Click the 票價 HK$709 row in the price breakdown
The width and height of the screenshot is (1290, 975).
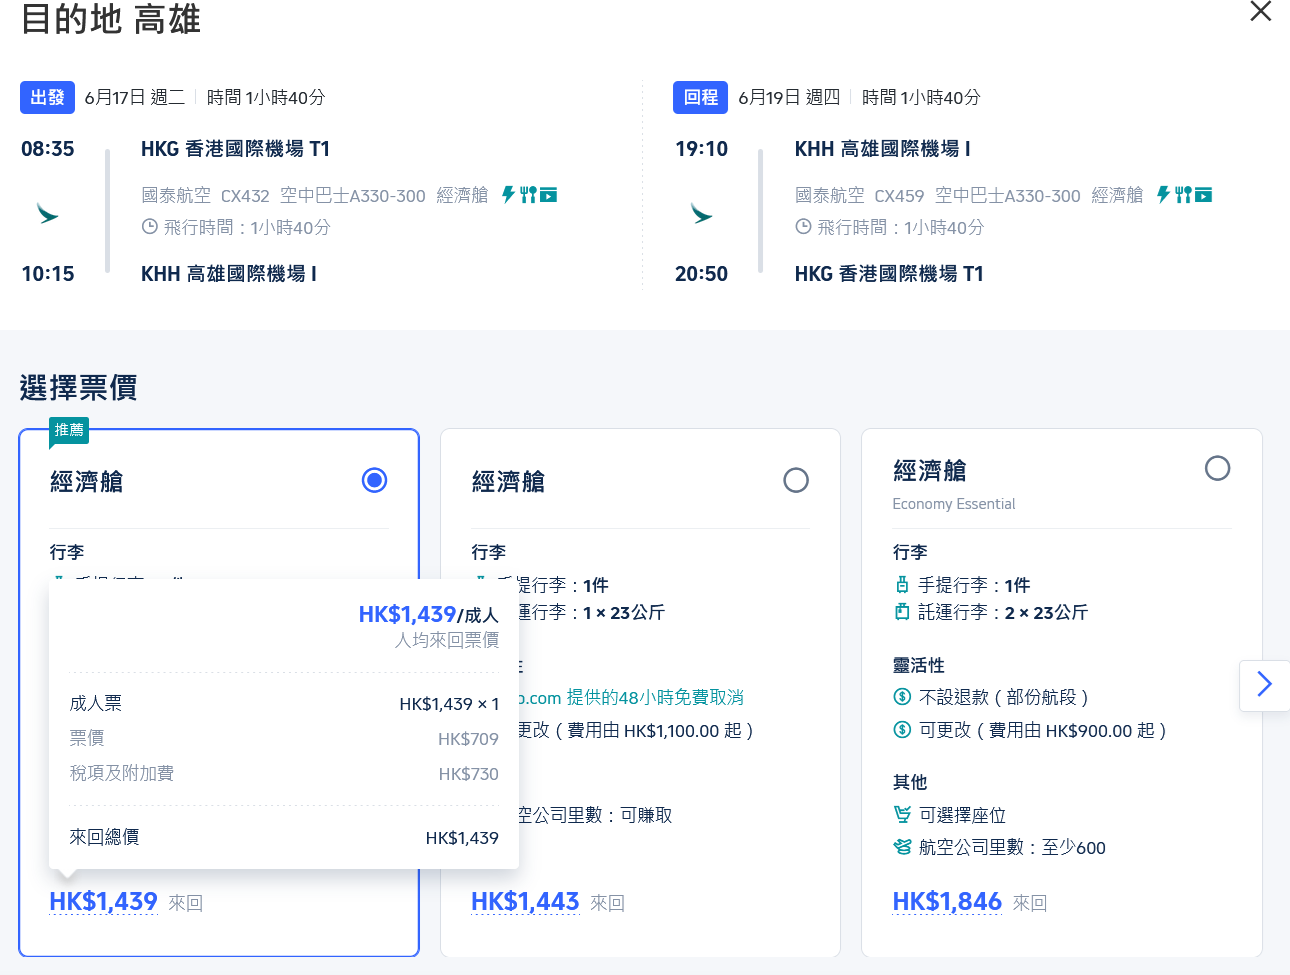click(284, 739)
